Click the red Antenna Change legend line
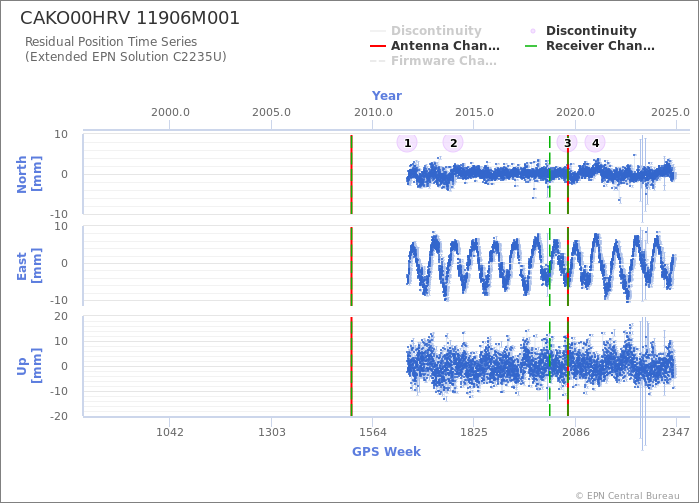This screenshot has width=700, height=504. 378,46
